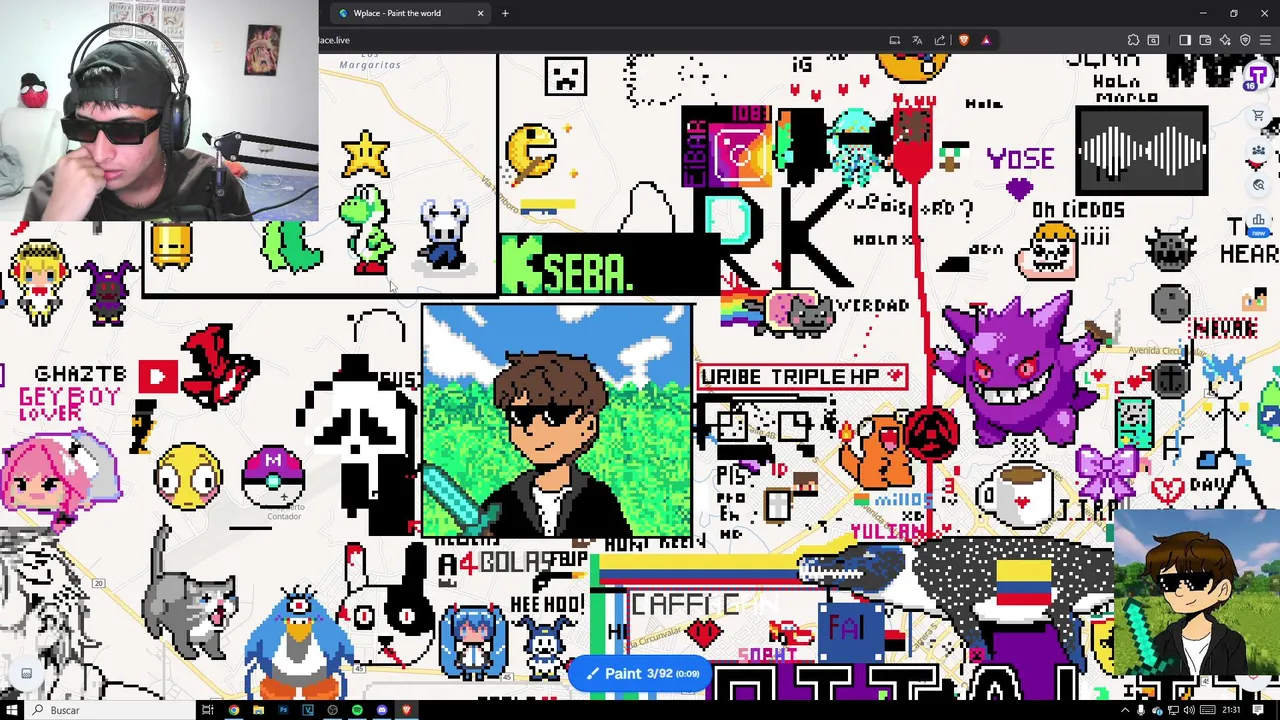Open the browser hamburger menu

click(x=1265, y=40)
